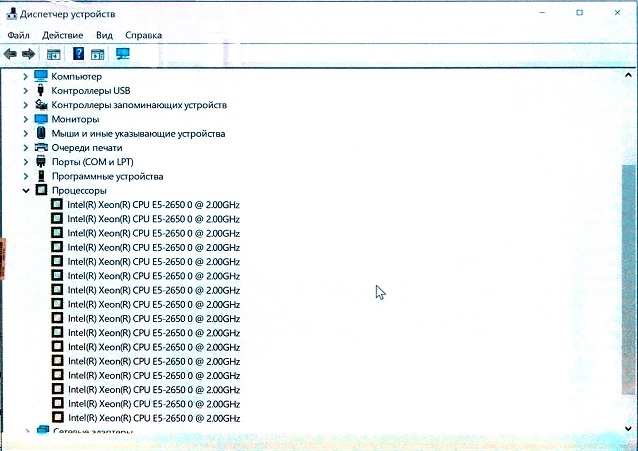Click the Контроллеры USB plug icon
The height and width of the screenshot is (451, 638).
pos(40,90)
